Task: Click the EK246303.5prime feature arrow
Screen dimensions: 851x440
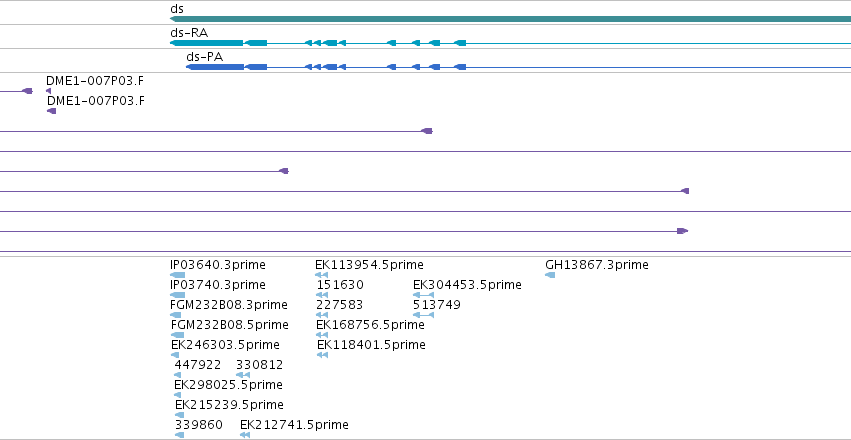Action: click(x=175, y=355)
